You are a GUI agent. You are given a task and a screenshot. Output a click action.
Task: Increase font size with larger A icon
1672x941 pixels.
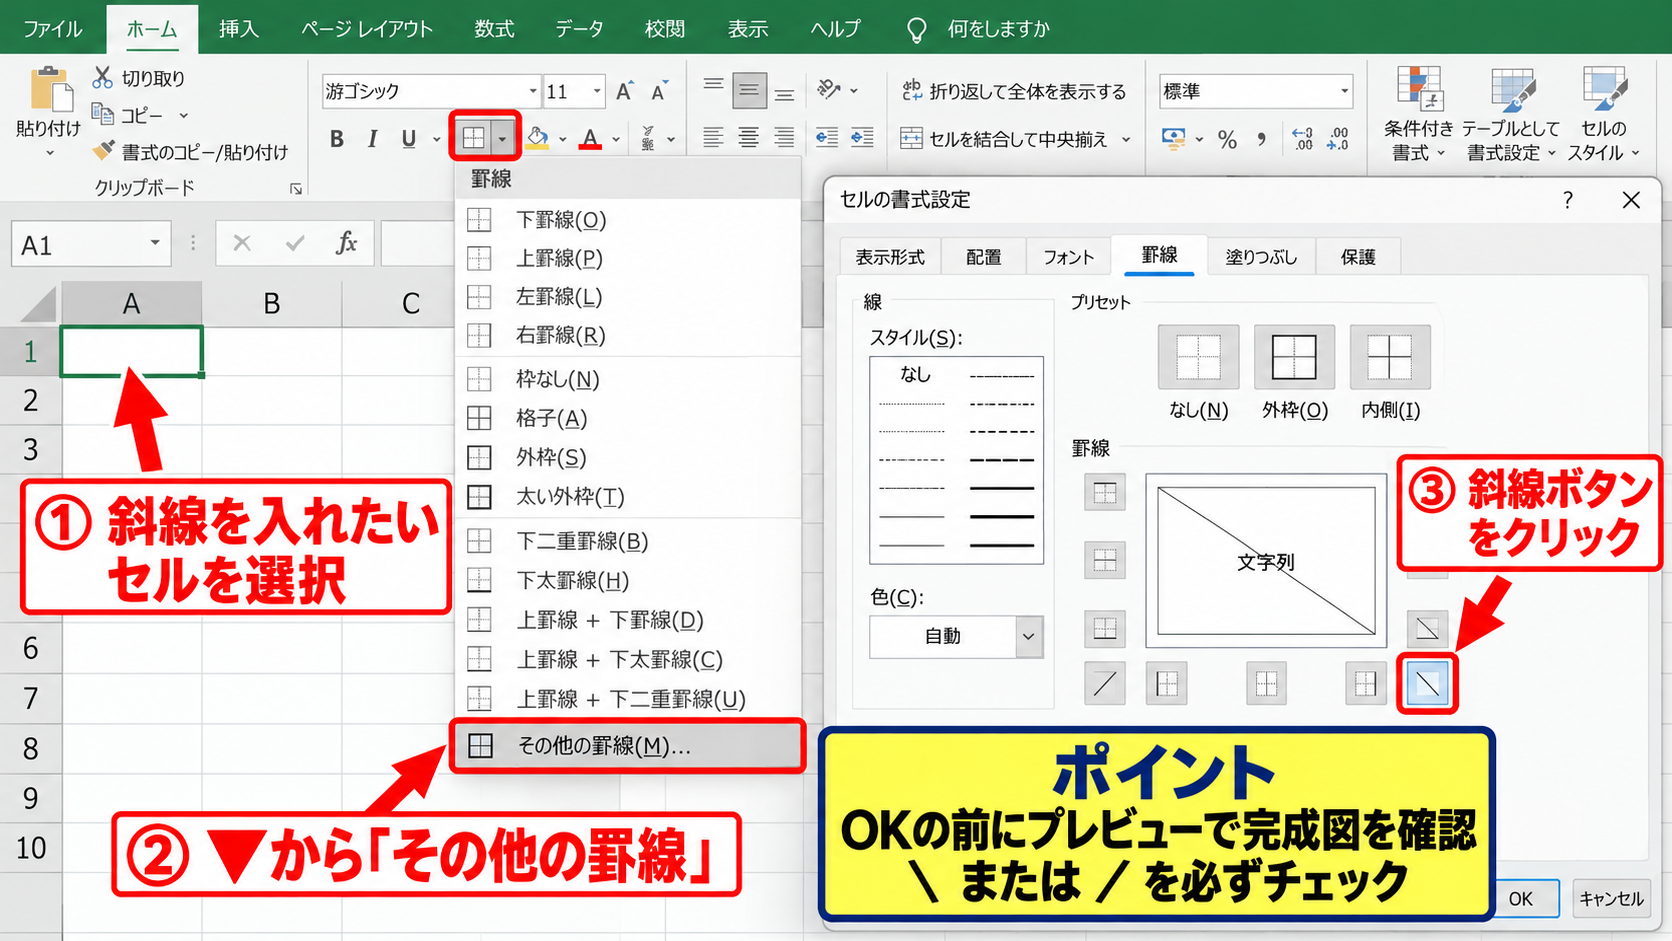click(x=624, y=91)
